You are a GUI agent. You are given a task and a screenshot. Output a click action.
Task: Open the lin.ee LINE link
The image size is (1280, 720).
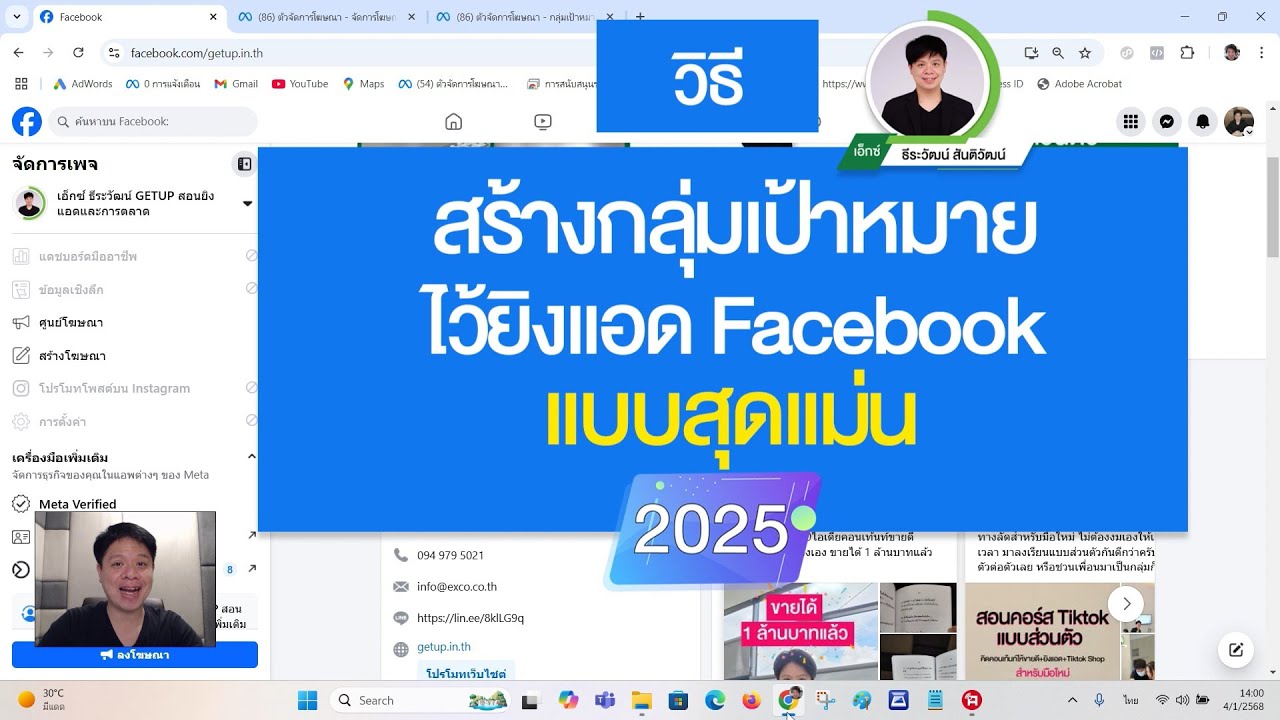(470, 618)
